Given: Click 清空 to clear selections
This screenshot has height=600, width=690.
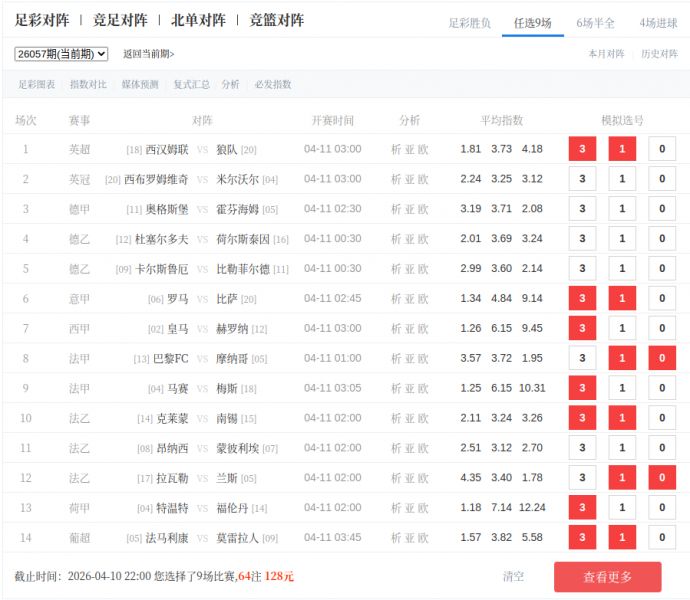Looking at the screenshot, I should point(513,577).
